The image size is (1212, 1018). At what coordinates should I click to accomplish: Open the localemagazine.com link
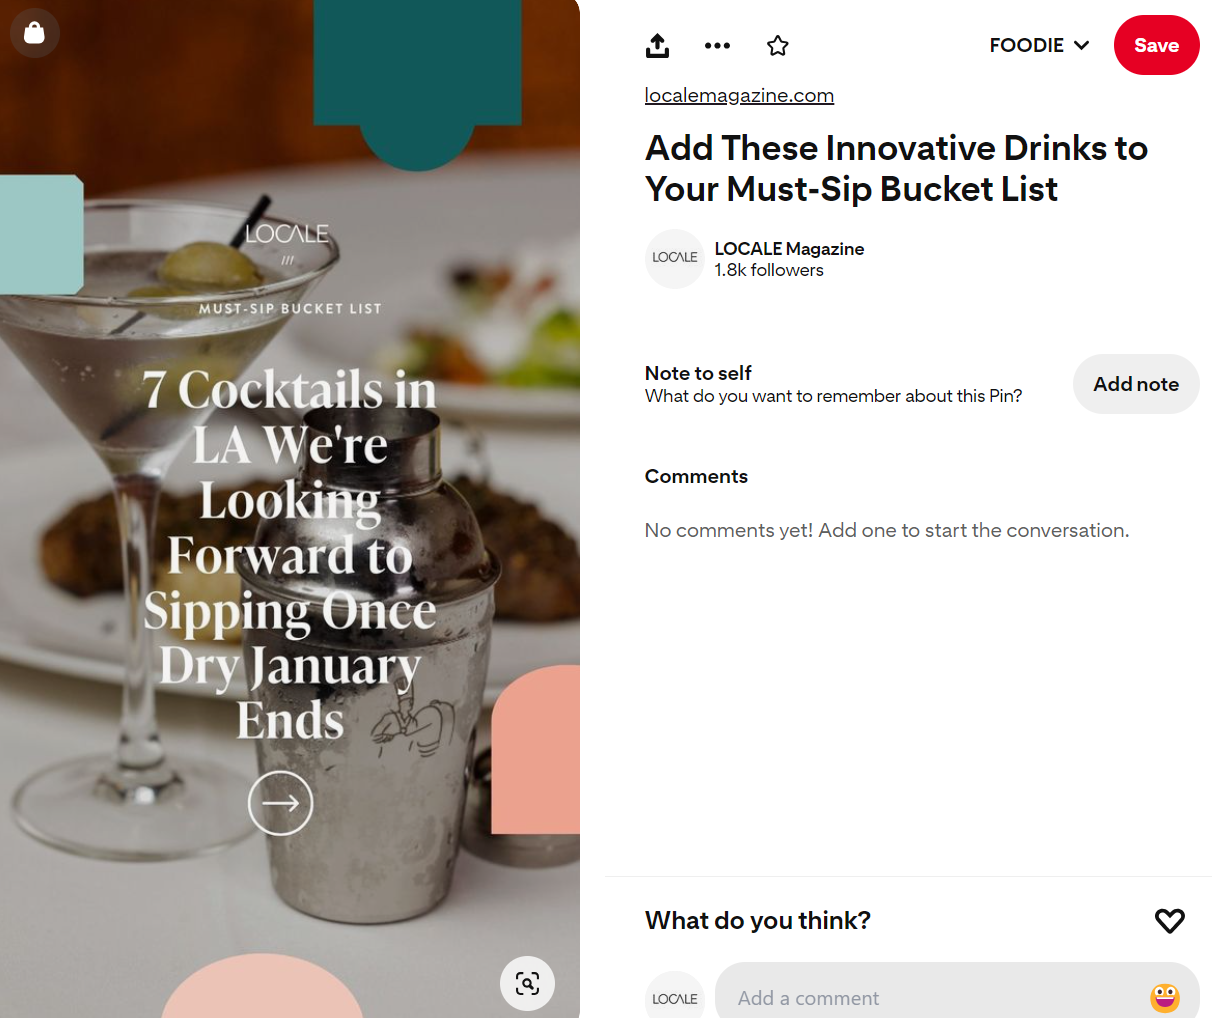pyautogui.click(x=739, y=95)
